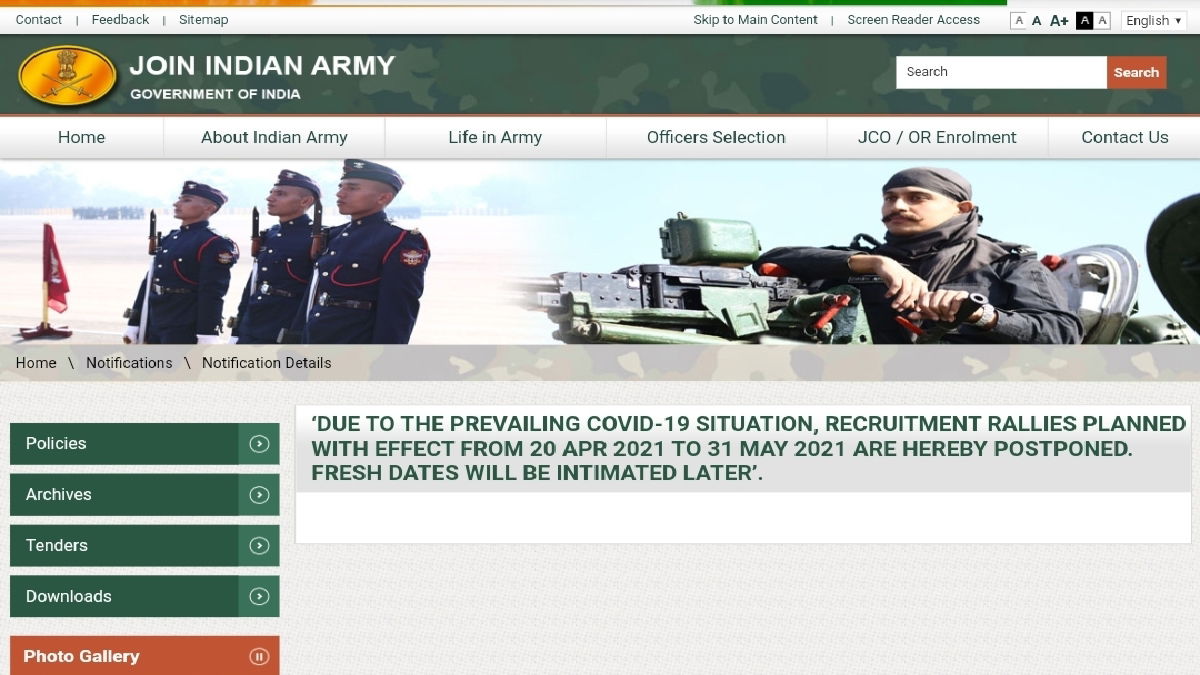Click the arrow icon beside Archives
The height and width of the screenshot is (675, 1200).
259,495
